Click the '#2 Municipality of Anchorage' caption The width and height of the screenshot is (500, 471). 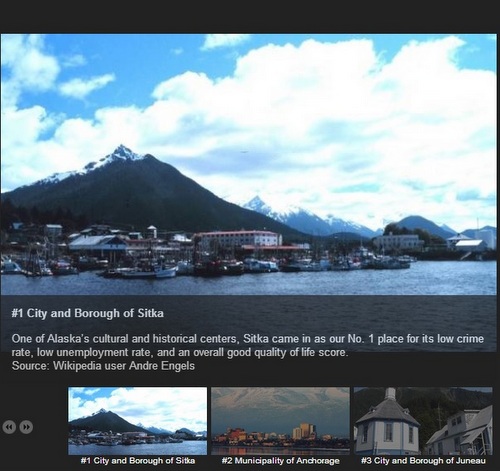(280, 461)
